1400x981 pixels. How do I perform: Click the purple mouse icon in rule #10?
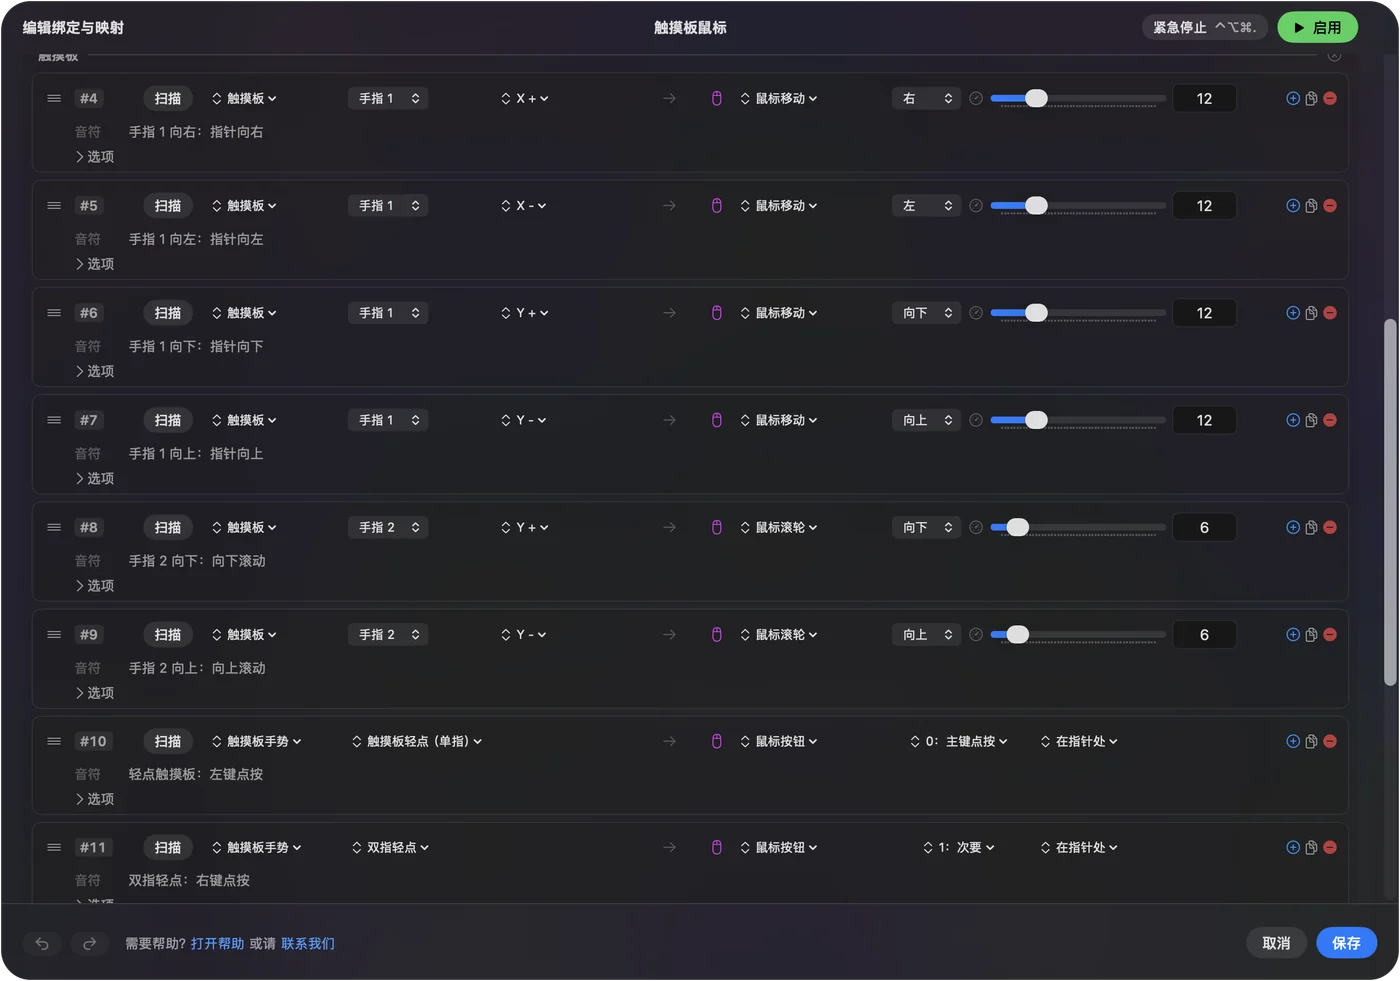pyautogui.click(x=717, y=741)
